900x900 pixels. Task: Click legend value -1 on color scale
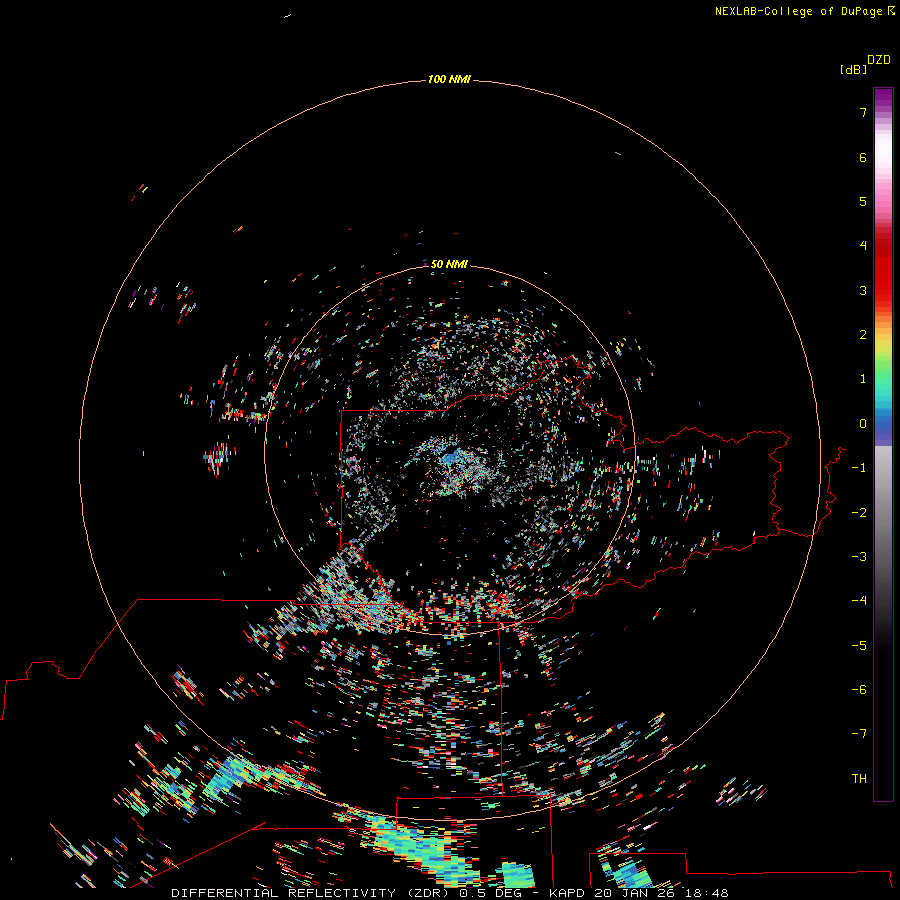pos(859,468)
